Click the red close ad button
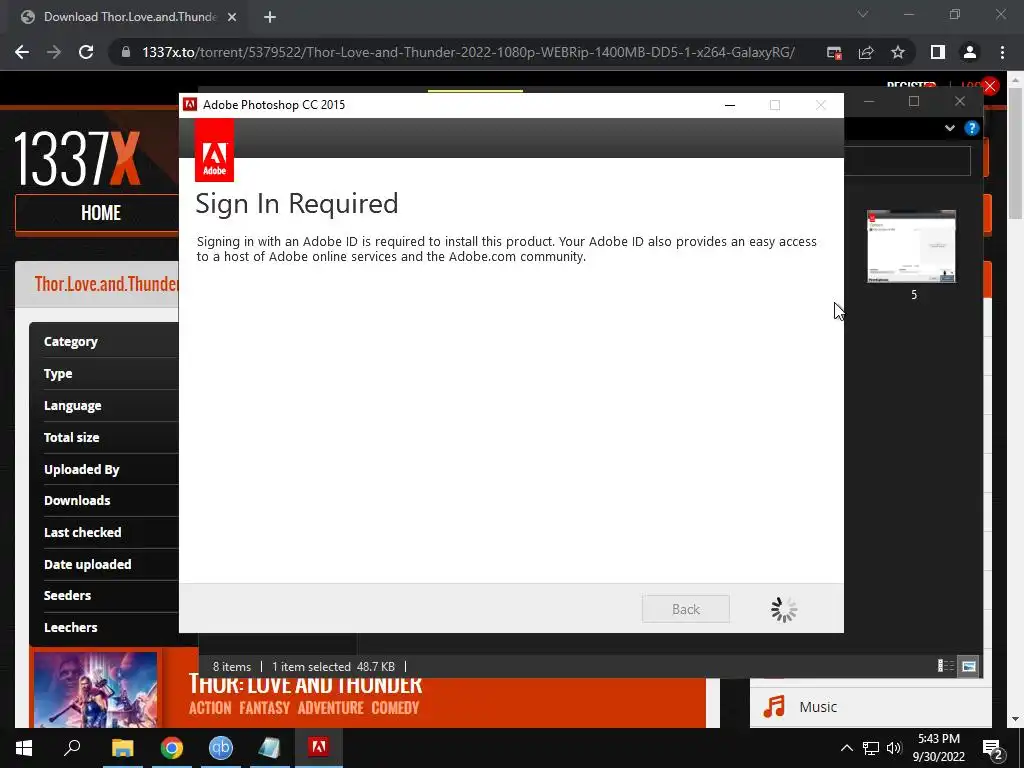Screen dimensions: 1024x768 (990, 86)
